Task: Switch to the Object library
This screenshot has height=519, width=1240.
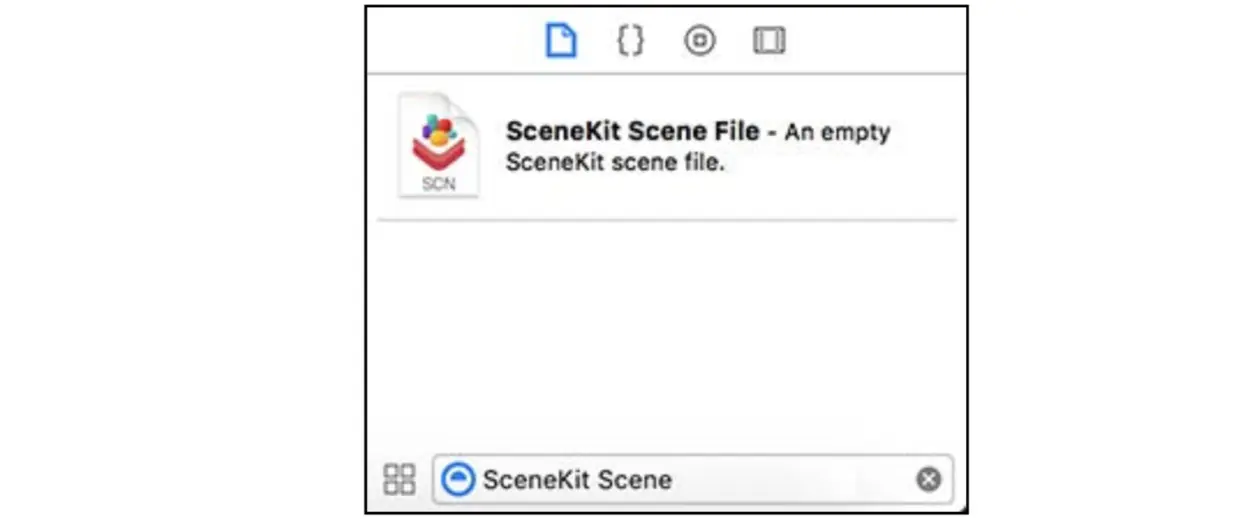Action: point(700,40)
